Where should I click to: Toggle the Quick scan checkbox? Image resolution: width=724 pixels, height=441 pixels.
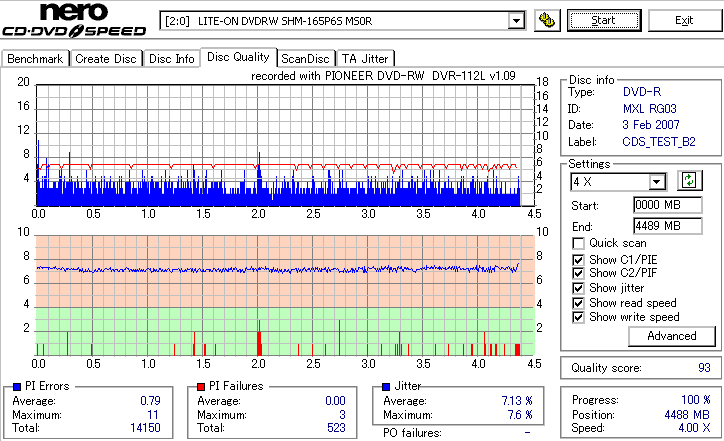pyautogui.click(x=578, y=243)
